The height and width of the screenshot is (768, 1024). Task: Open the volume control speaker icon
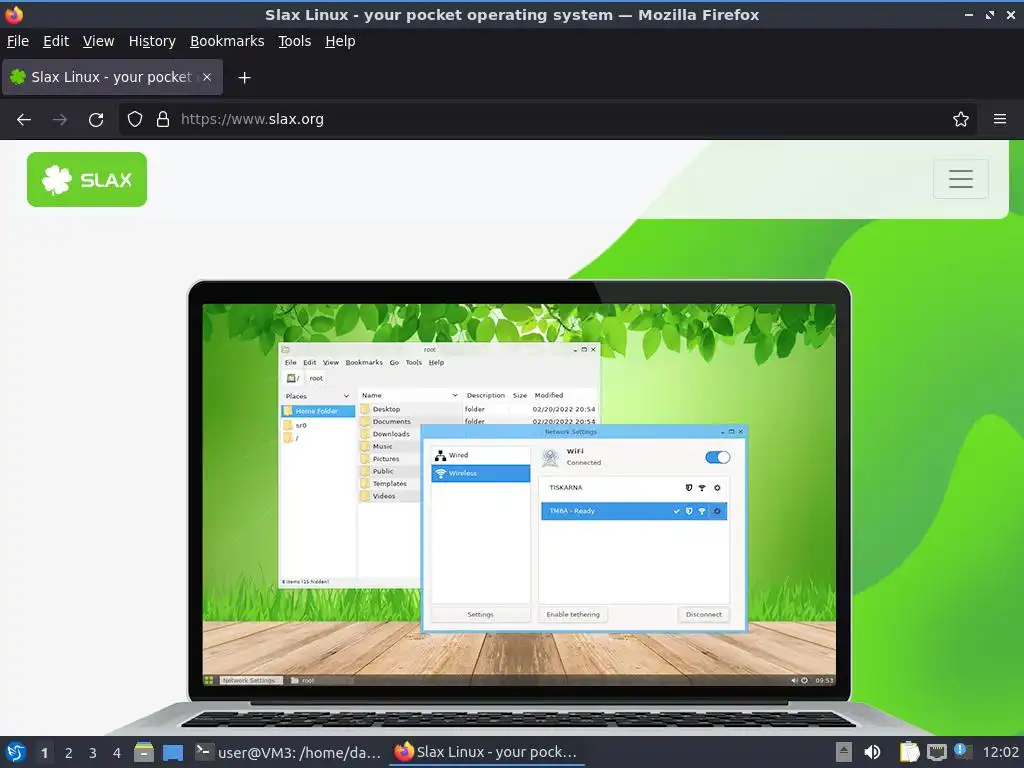point(872,752)
